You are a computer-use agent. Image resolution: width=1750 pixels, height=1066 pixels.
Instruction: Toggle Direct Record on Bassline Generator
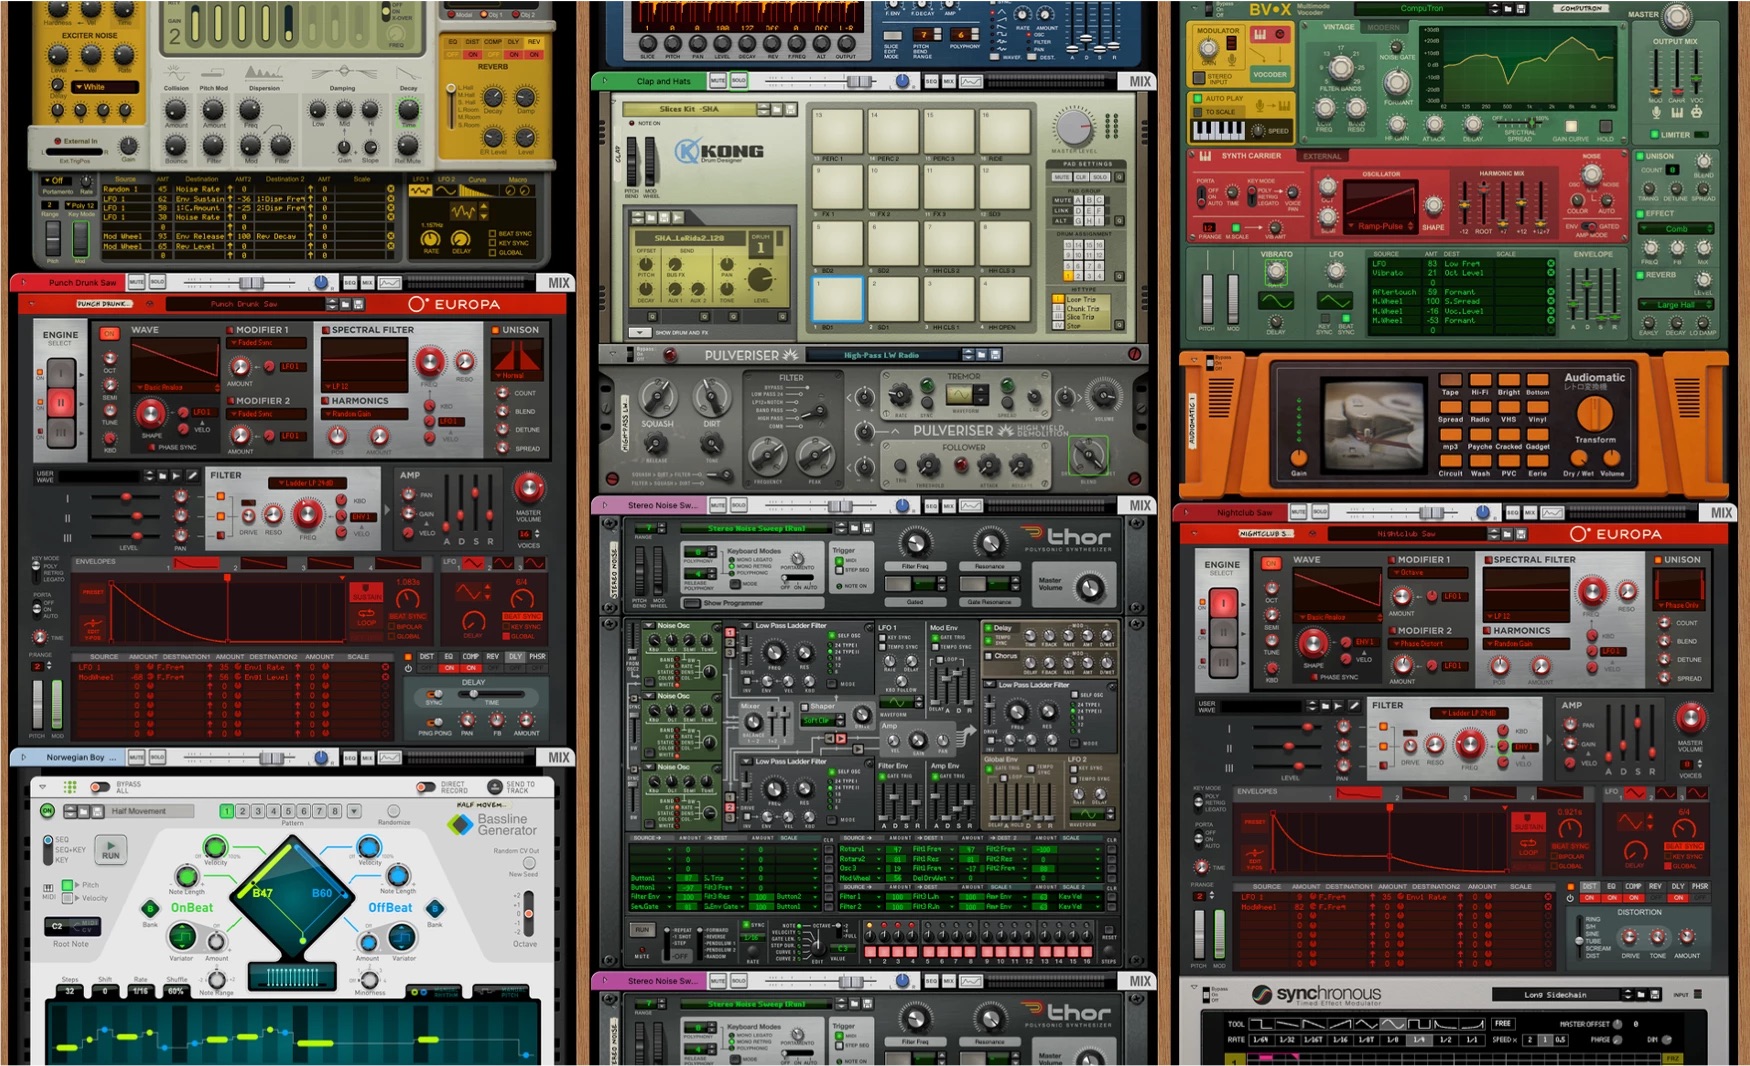coord(425,788)
